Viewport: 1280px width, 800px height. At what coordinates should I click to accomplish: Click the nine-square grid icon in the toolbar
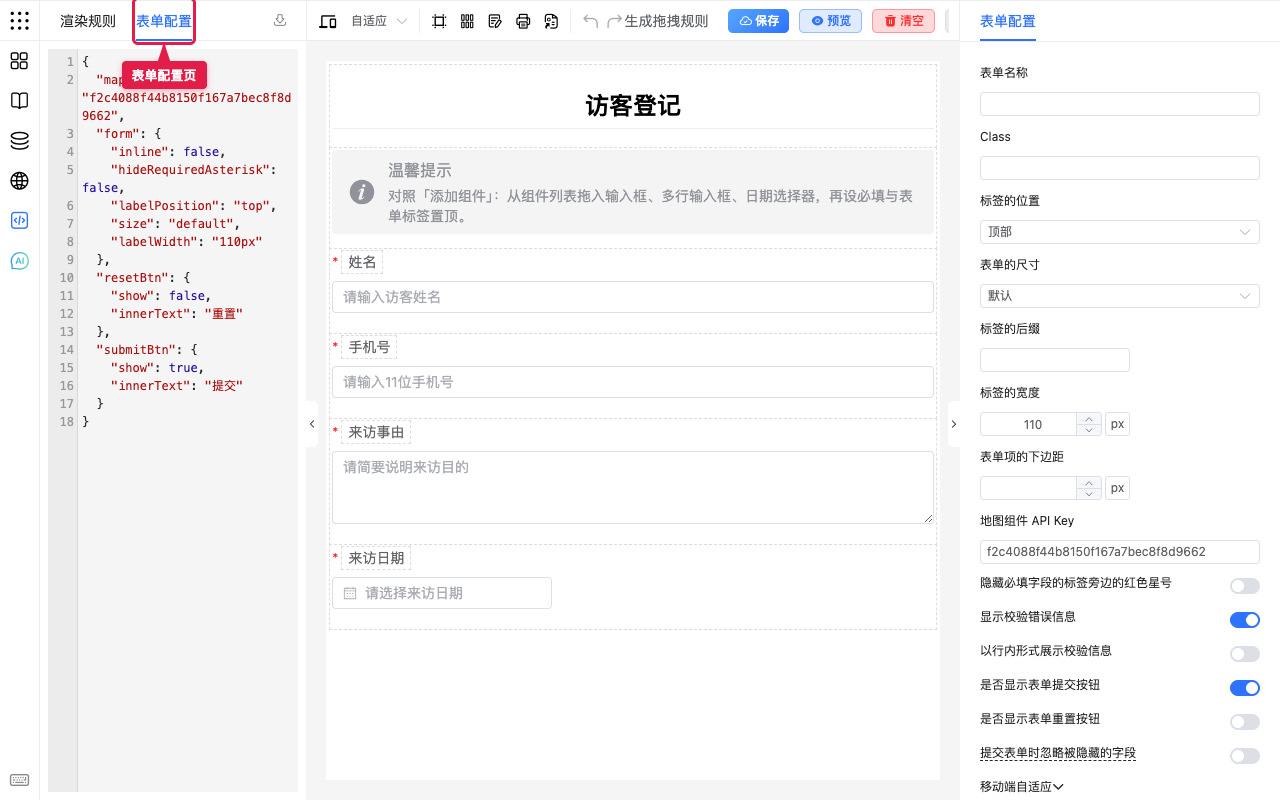pos(467,21)
